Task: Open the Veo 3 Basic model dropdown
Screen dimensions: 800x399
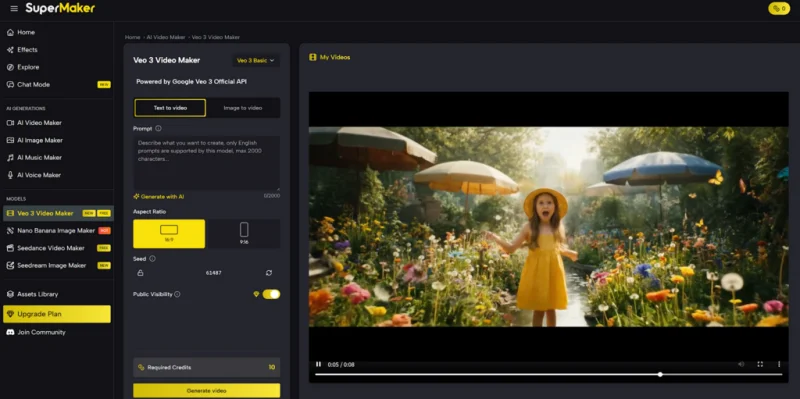Action: pos(256,60)
